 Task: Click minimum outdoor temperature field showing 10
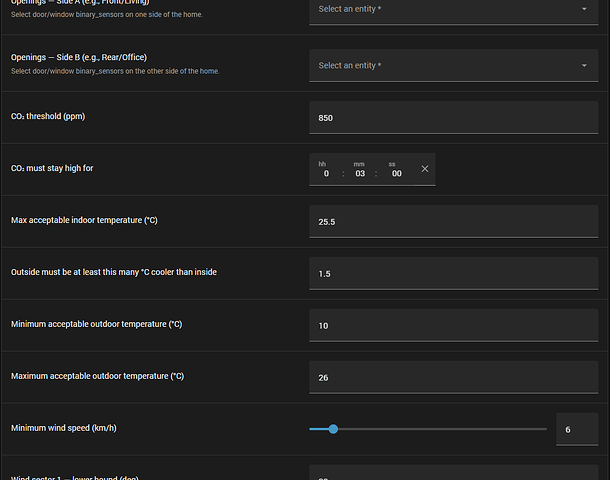(454, 326)
